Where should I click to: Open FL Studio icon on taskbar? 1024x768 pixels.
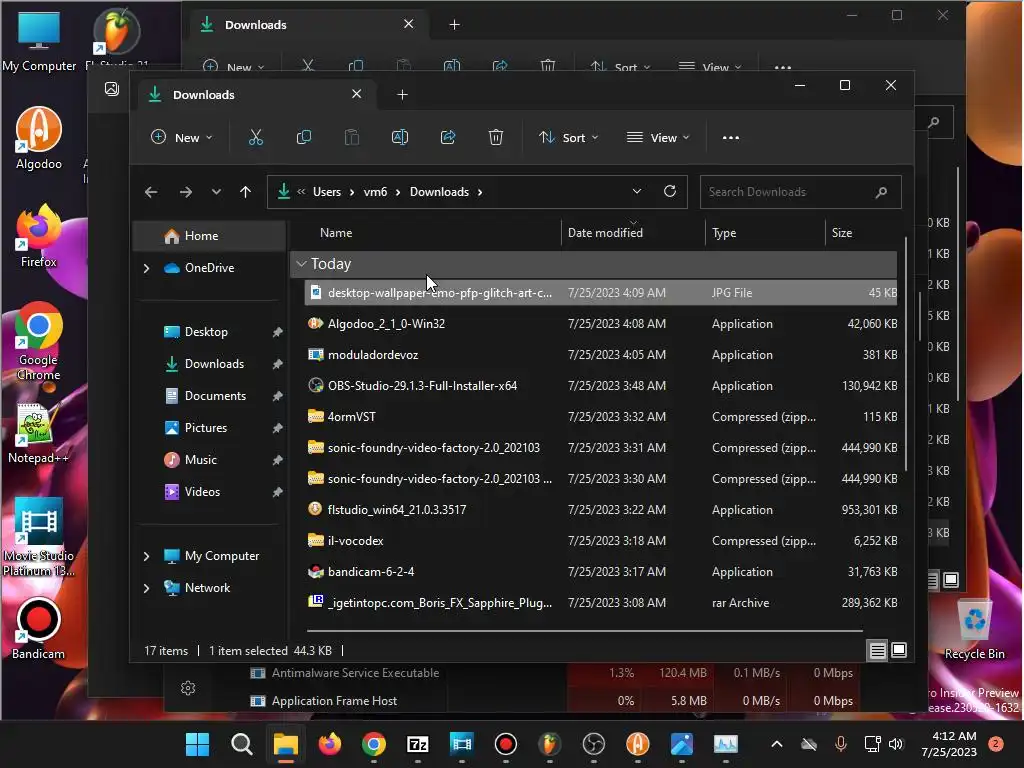[x=549, y=744]
